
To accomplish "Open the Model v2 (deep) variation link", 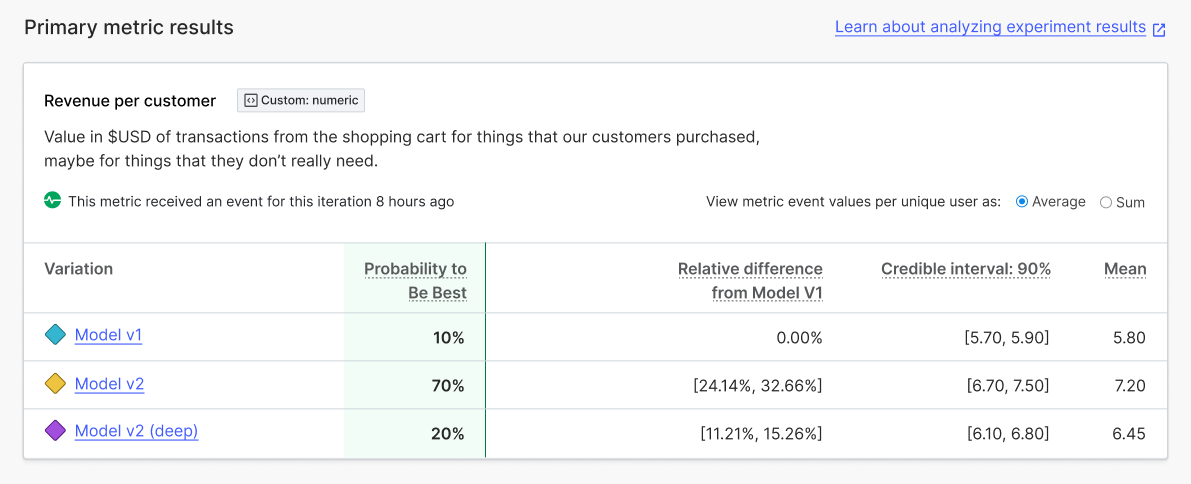I will 136,431.
